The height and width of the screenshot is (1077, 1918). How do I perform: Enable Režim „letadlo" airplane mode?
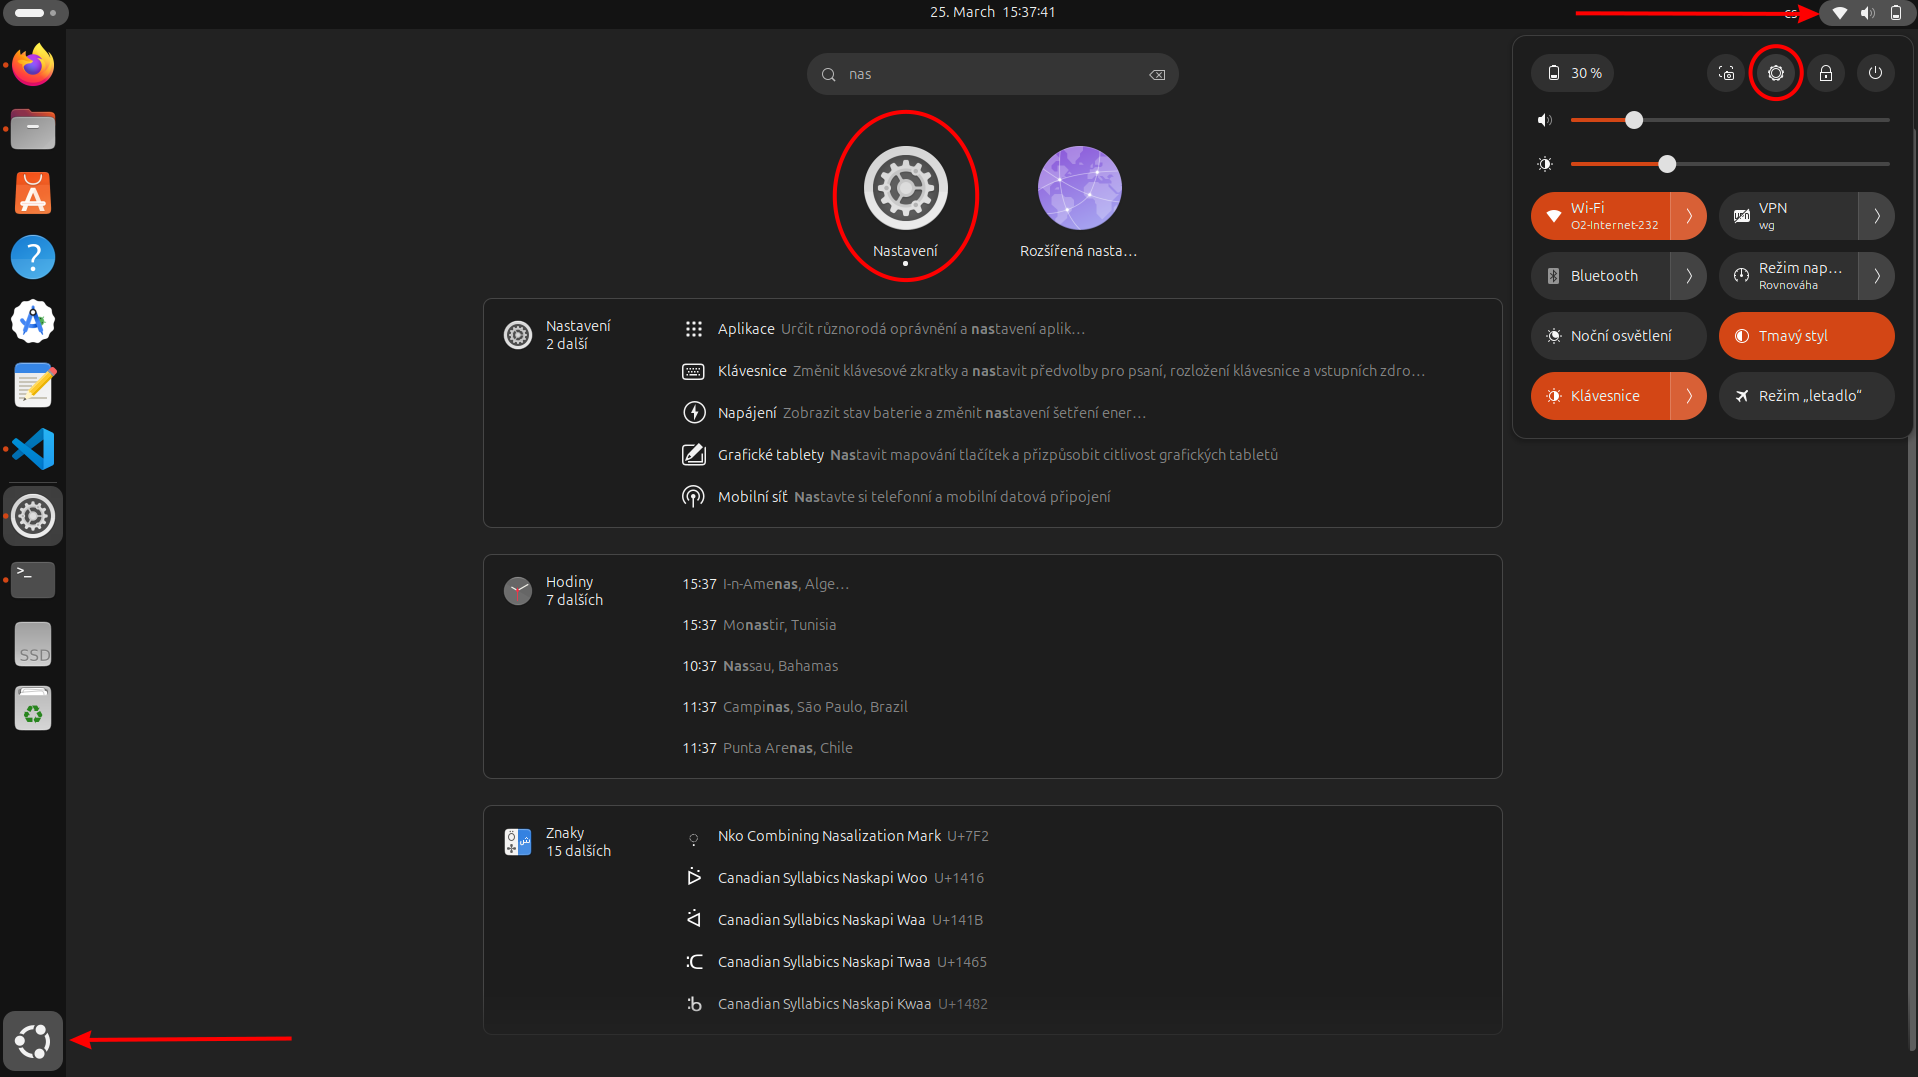pos(1806,396)
